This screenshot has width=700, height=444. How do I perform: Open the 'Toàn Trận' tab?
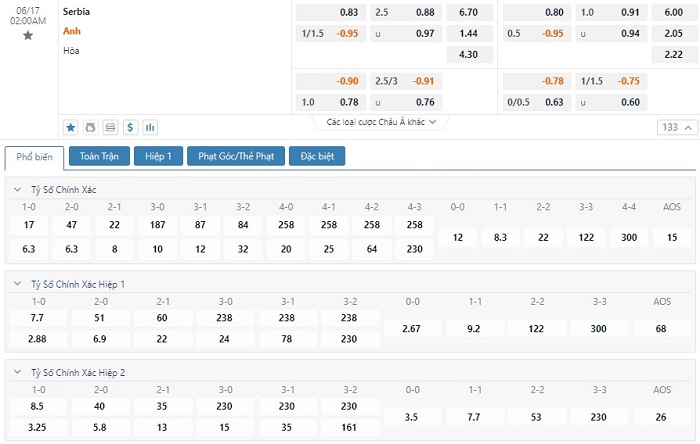coord(100,156)
